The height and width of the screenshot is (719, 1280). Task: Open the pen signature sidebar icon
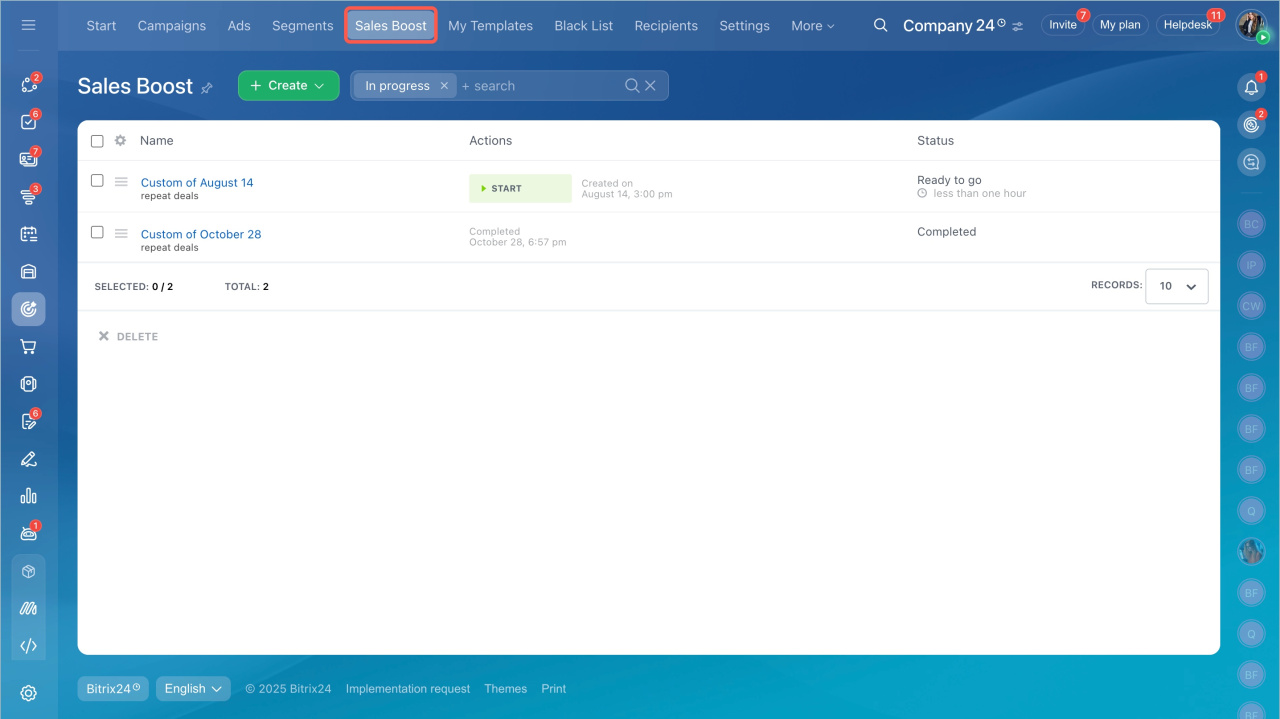tap(28, 459)
